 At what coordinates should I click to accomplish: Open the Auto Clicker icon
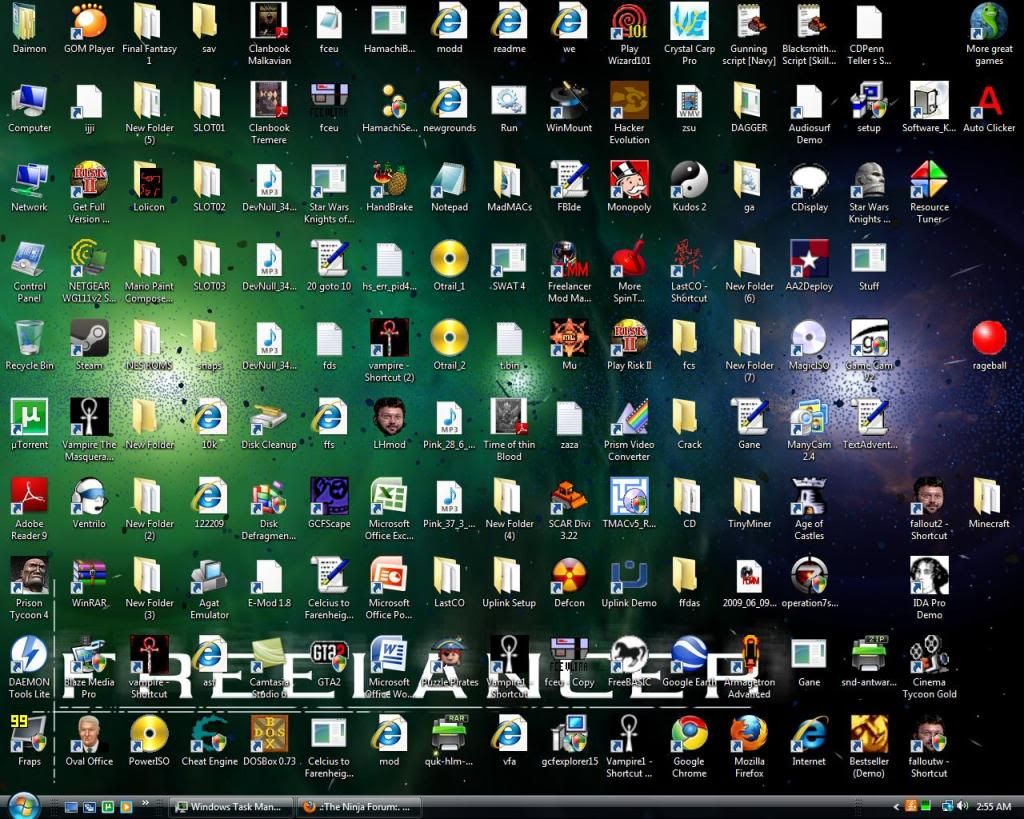(989, 101)
